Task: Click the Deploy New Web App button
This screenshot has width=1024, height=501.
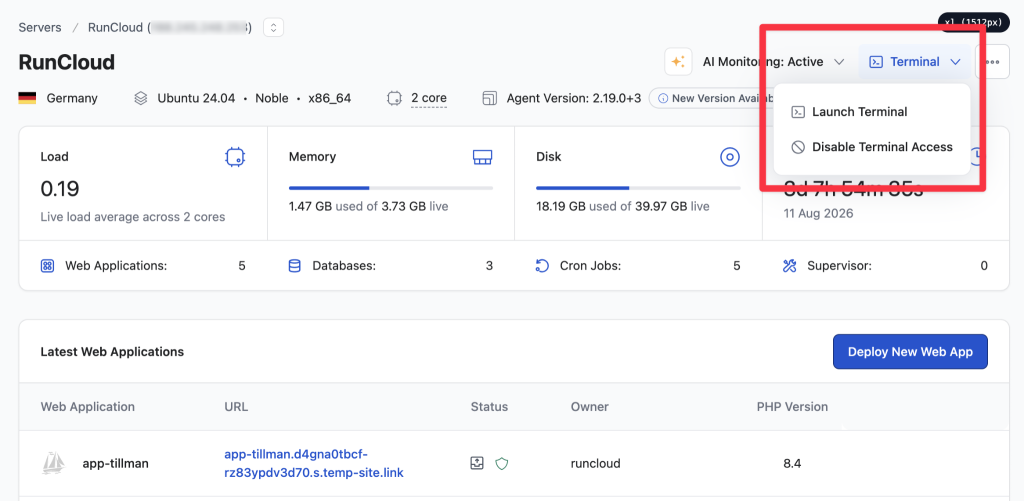Action: coord(910,352)
